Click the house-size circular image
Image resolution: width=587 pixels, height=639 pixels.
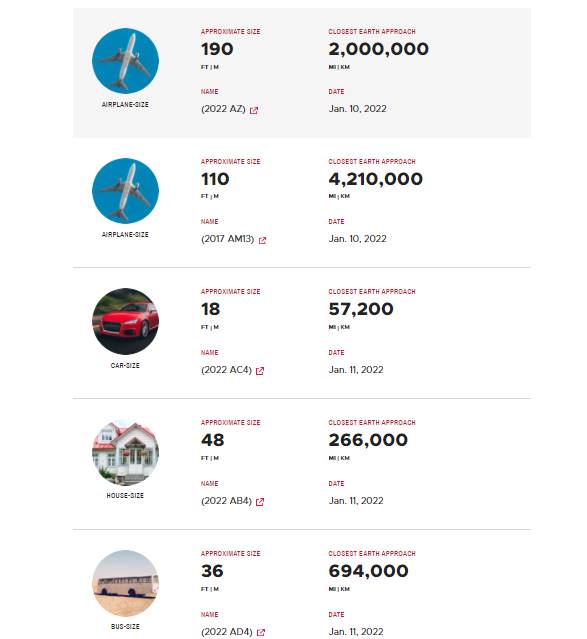126,452
